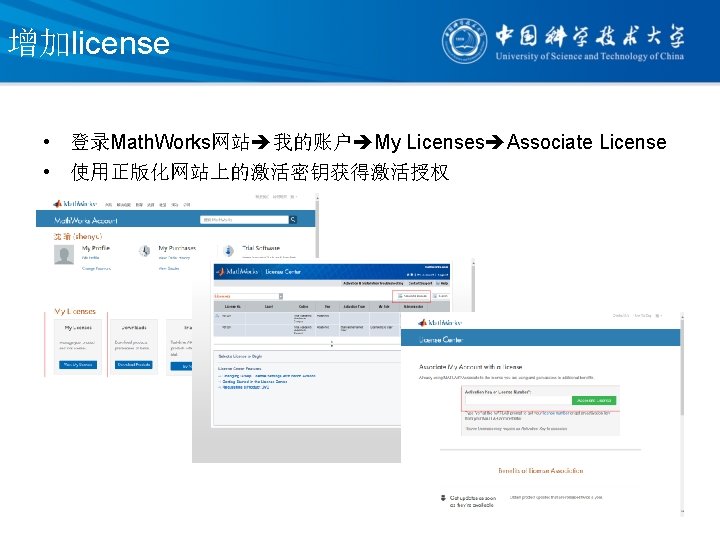720x540 pixels.
Task: Click vertical scrollbar of Associate License page
Action: click(x=682, y=413)
